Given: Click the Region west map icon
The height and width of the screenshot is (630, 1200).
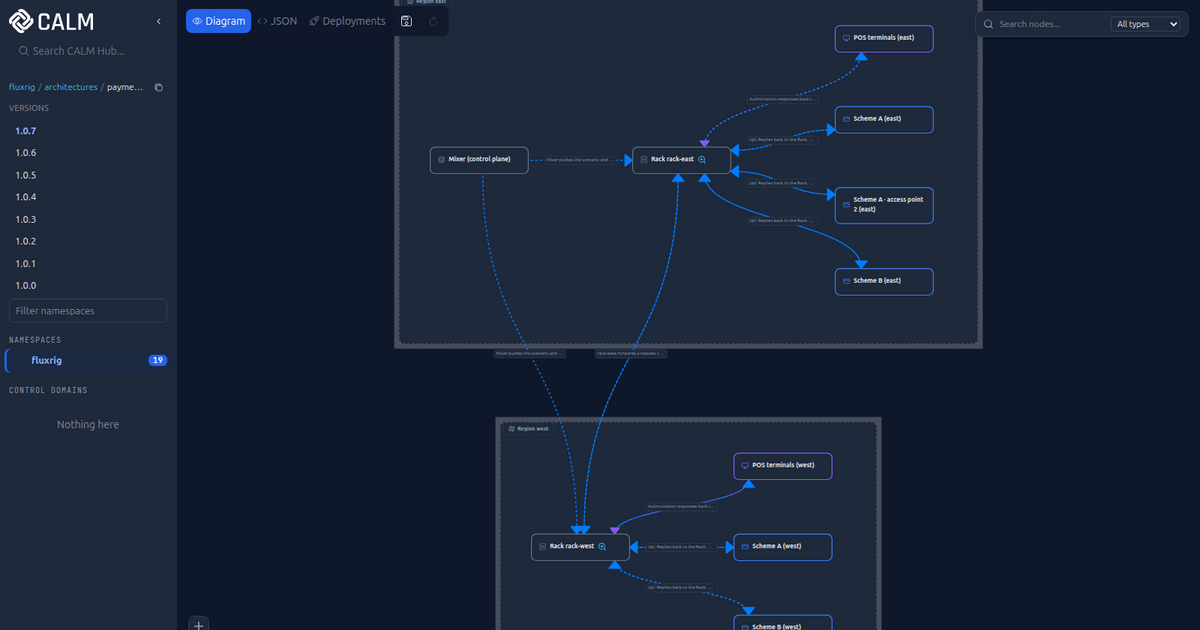Looking at the screenshot, I should (512, 428).
